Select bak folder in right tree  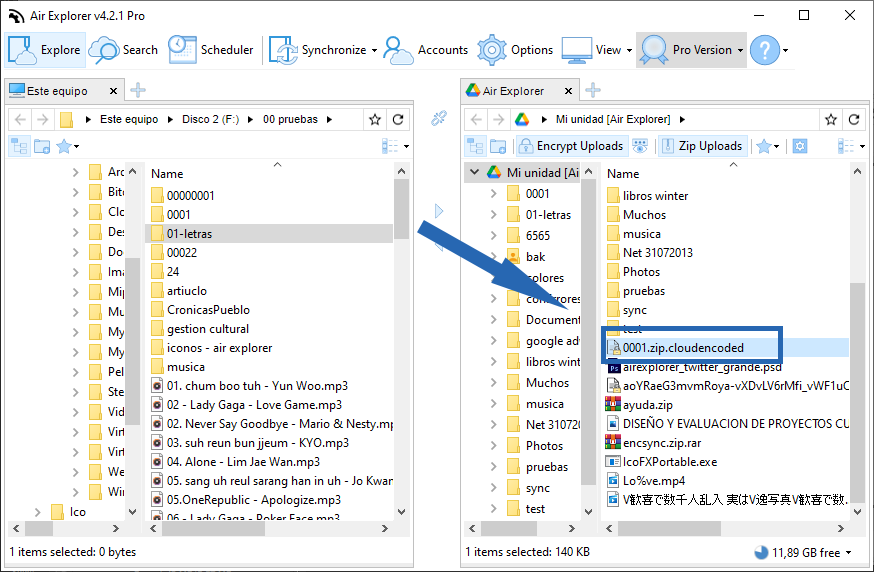coord(535,257)
